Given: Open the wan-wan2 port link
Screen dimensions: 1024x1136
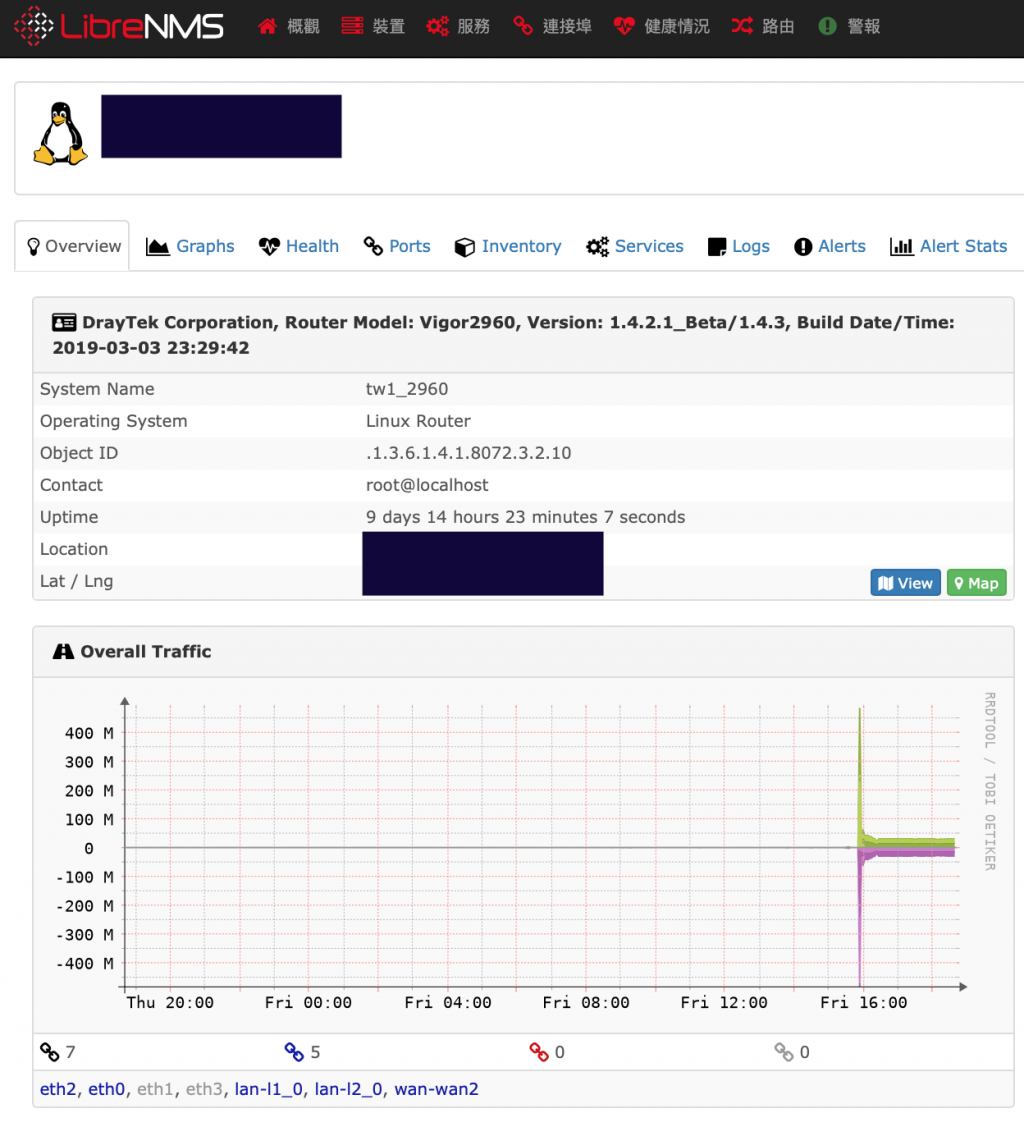Looking at the screenshot, I should (x=436, y=1089).
